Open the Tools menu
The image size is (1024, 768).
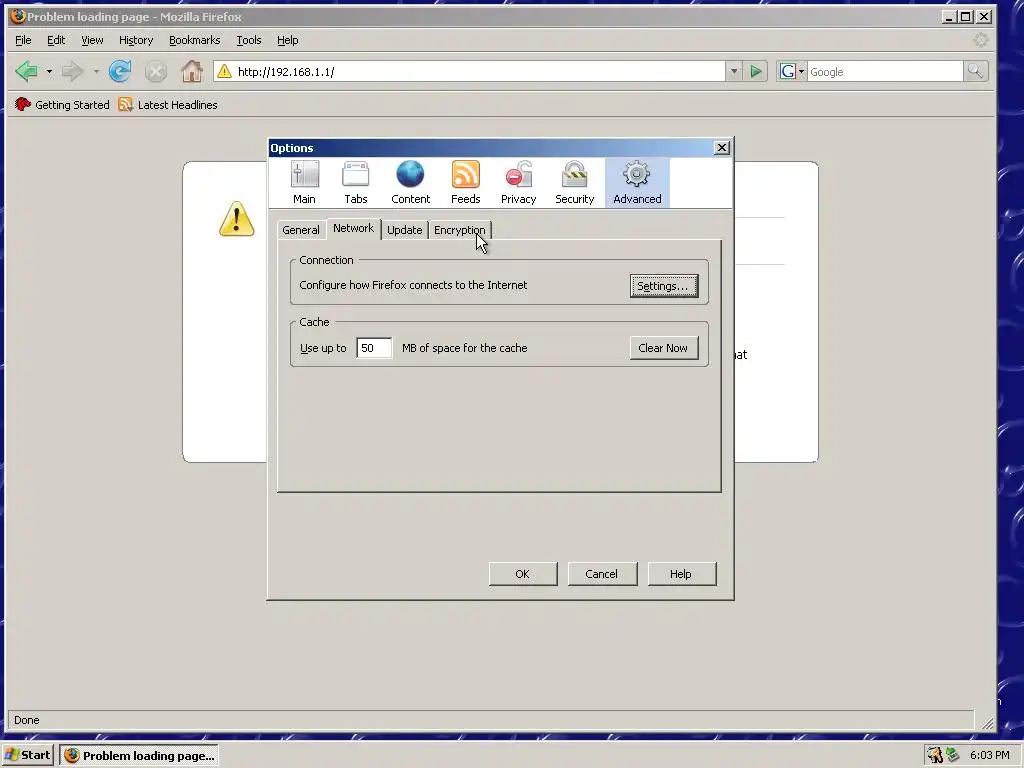tap(248, 40)
